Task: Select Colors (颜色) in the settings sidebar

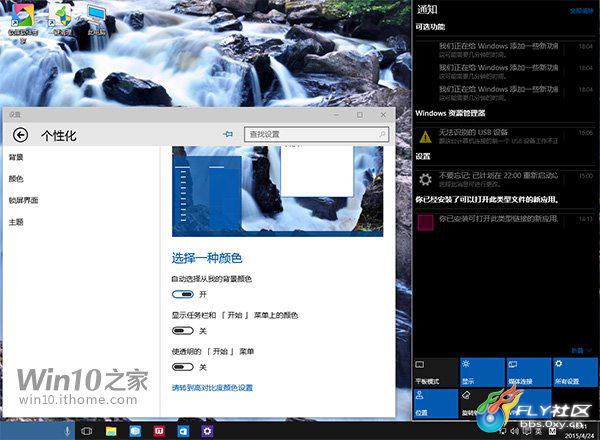Action: [16, 179]
